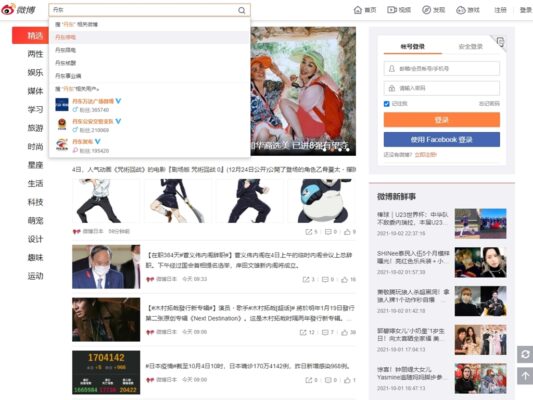The image size is (533, 400).
Task: Like the 木村拓哉 album post showing 39
Action: (344, 332)
